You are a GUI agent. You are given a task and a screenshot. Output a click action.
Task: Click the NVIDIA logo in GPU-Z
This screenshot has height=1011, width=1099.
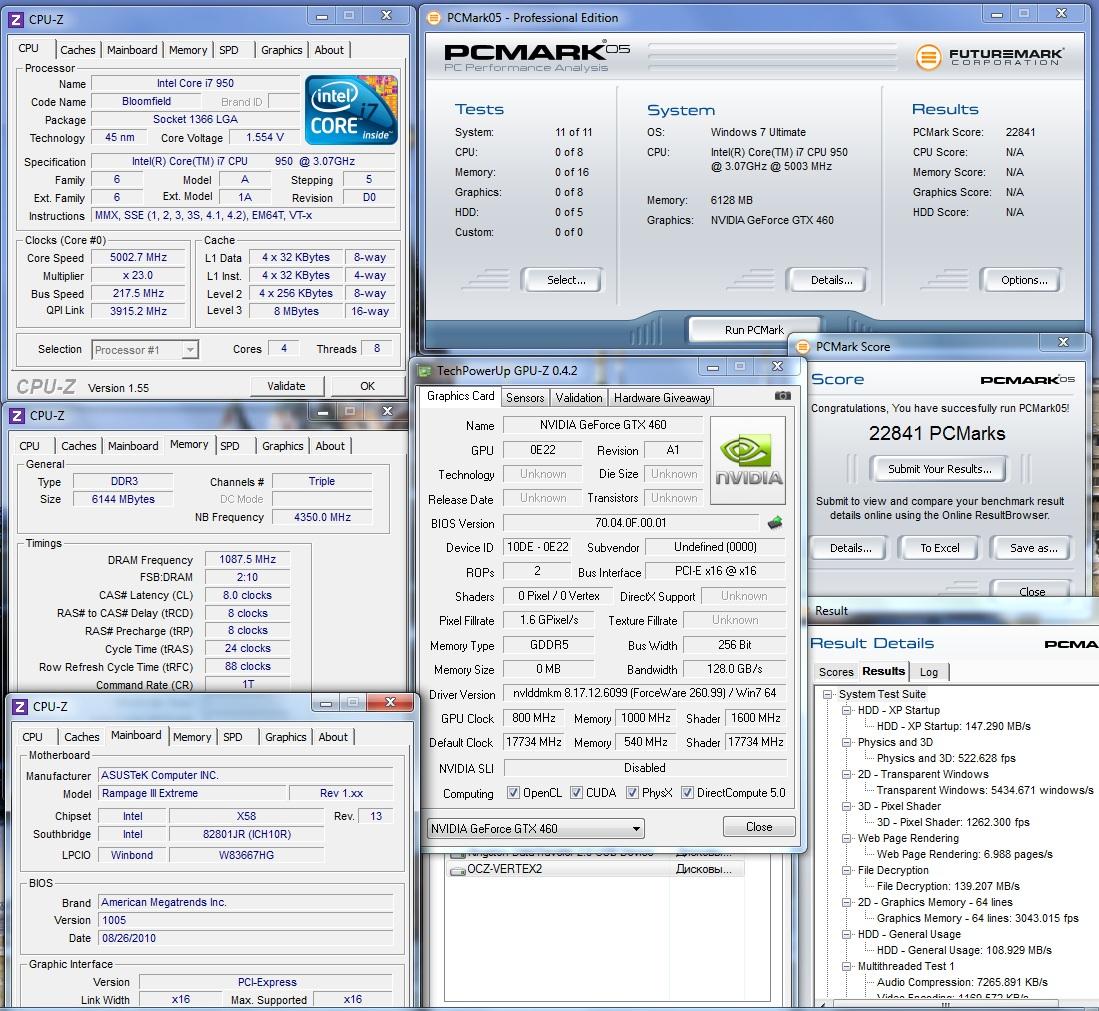pyautogui.click(x=748, y=461)
